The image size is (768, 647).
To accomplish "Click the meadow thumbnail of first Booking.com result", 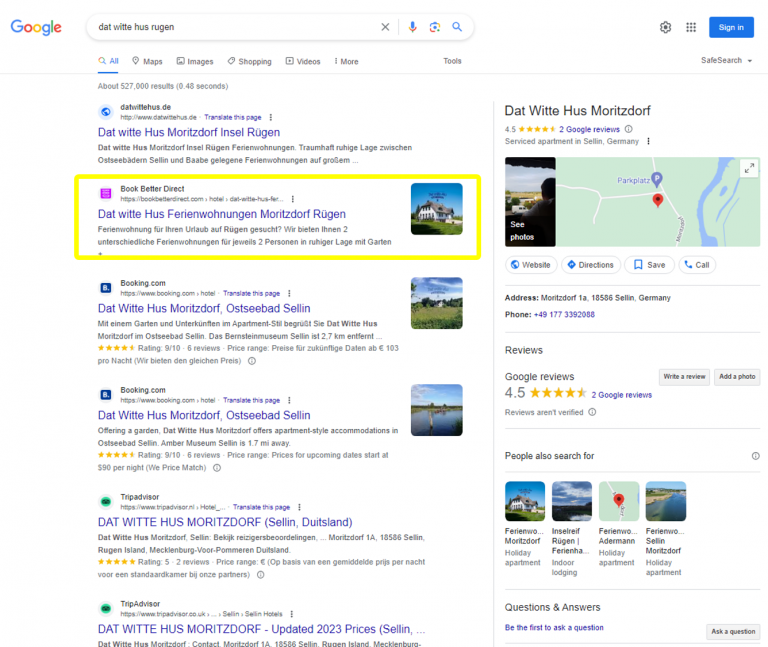I will click(436, 303).
